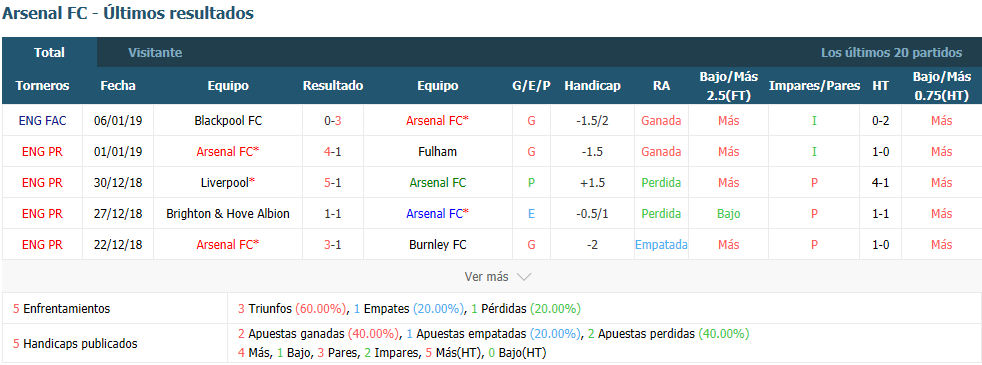Screen dimensions: 982x365
Task: Select the Total tab
Action: pos(49,53)
